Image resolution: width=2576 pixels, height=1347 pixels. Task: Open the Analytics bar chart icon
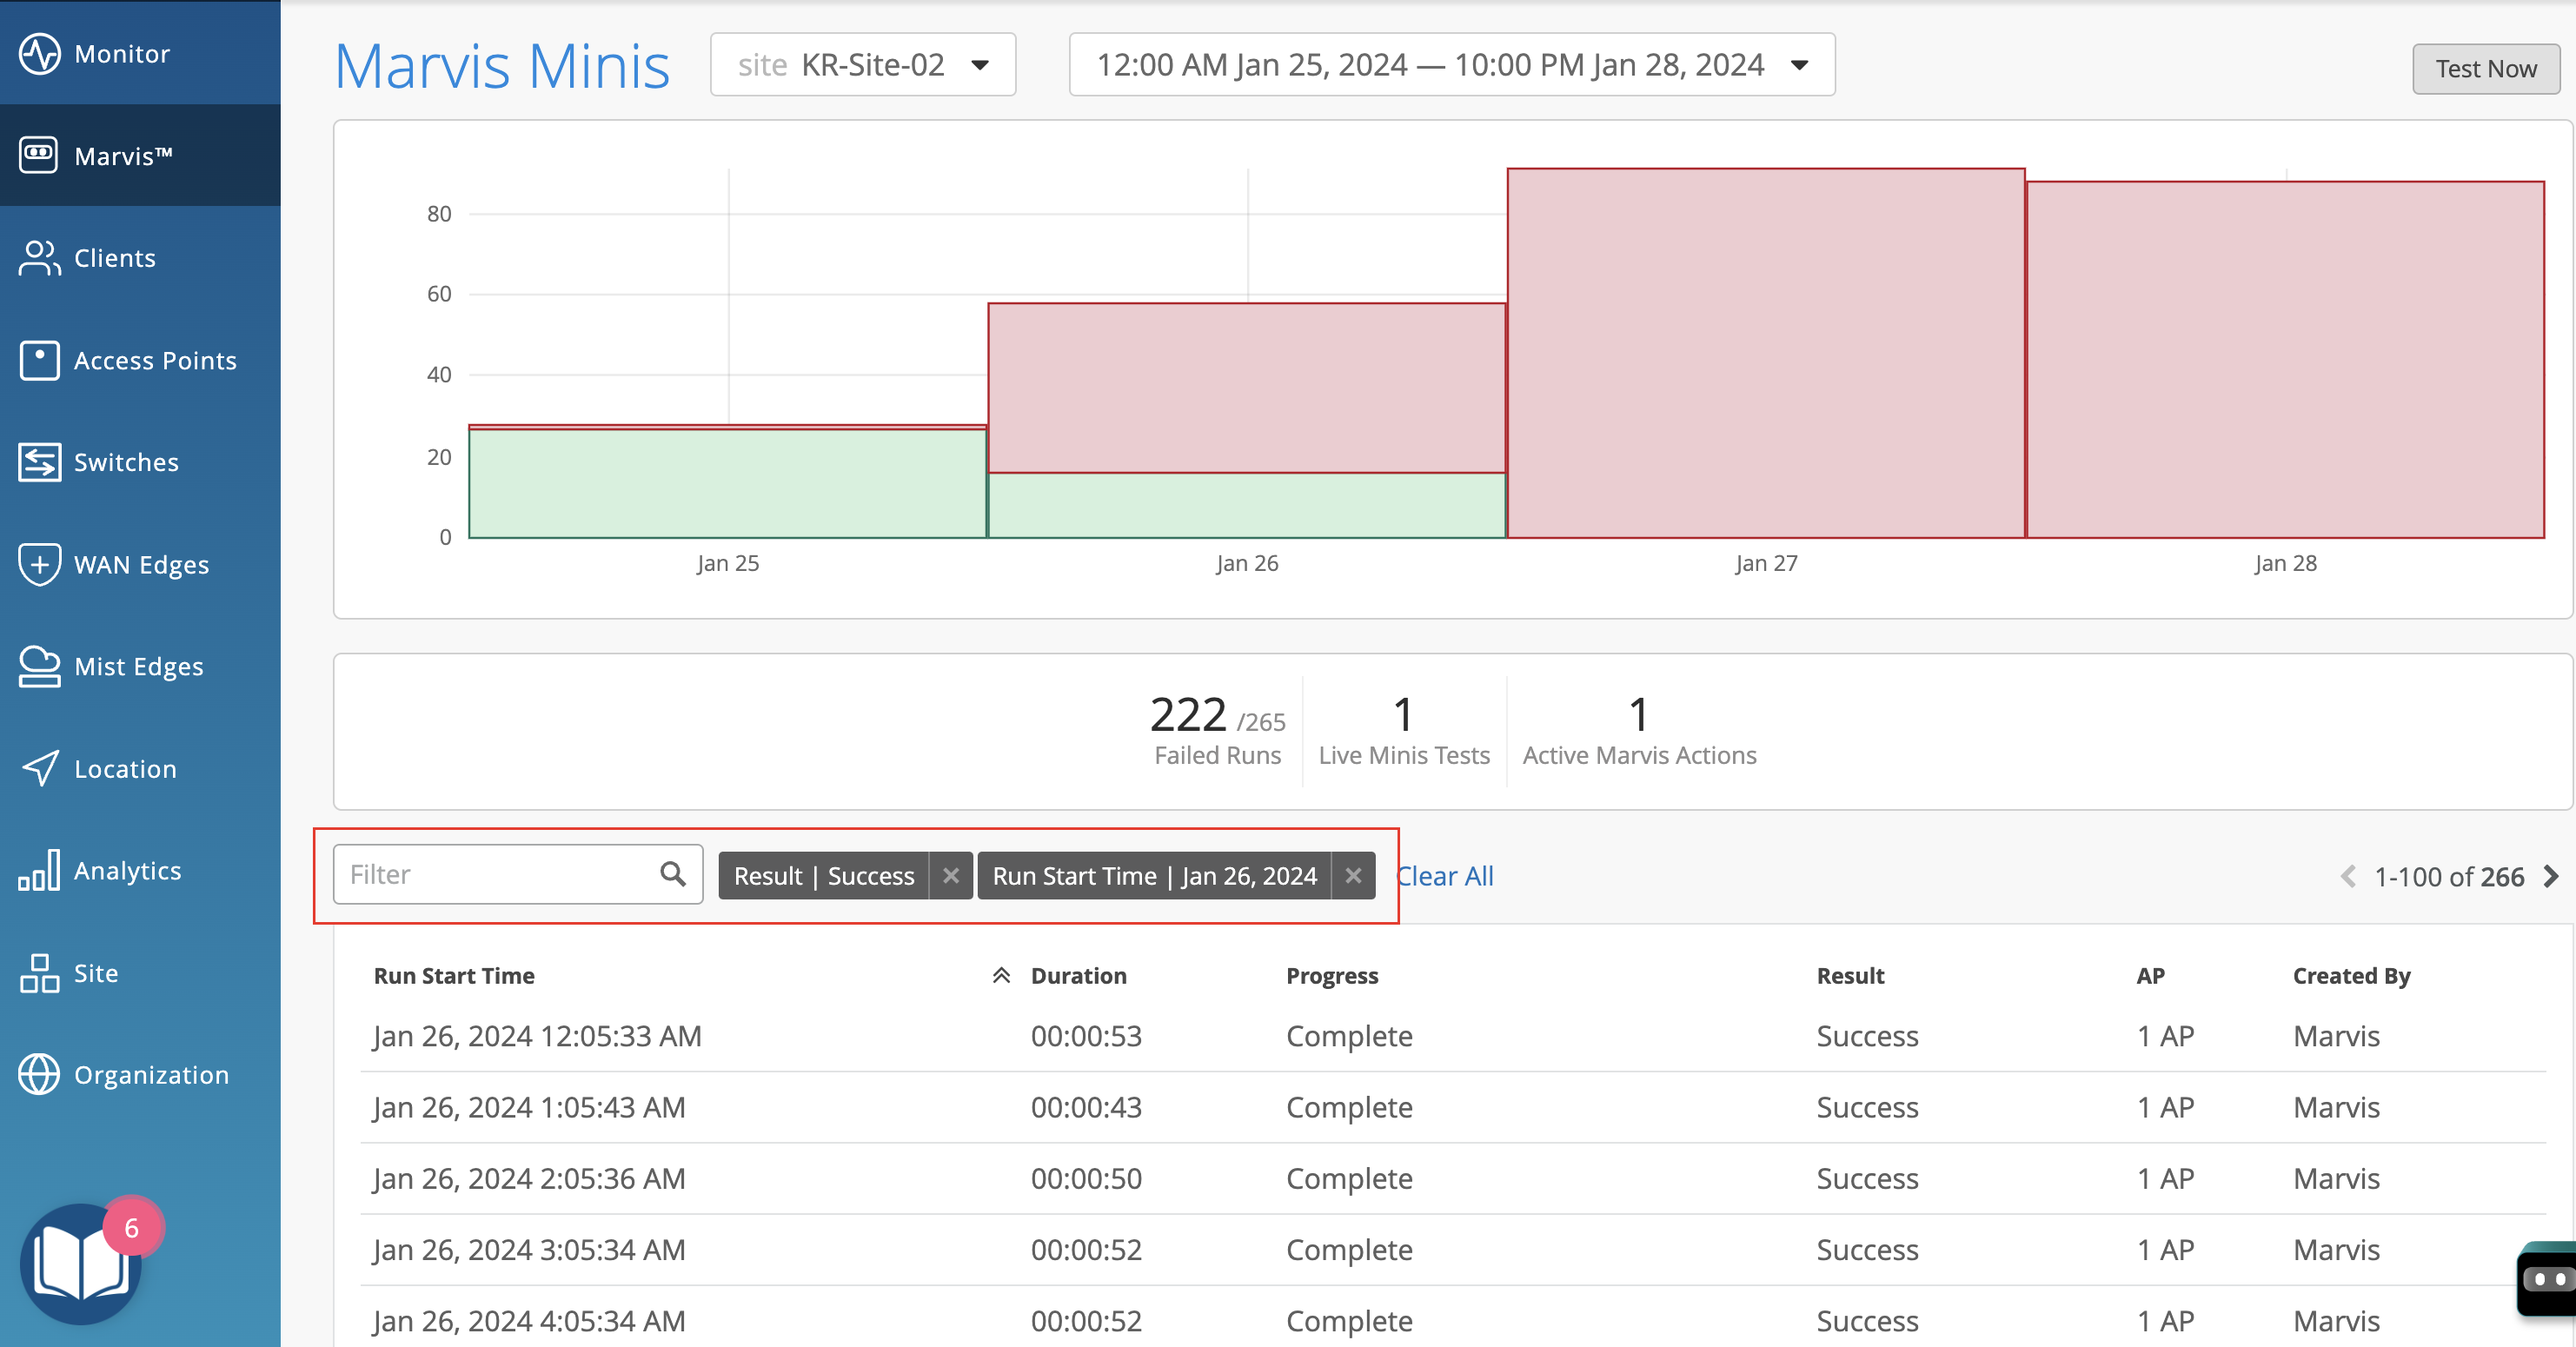(39, 870)
